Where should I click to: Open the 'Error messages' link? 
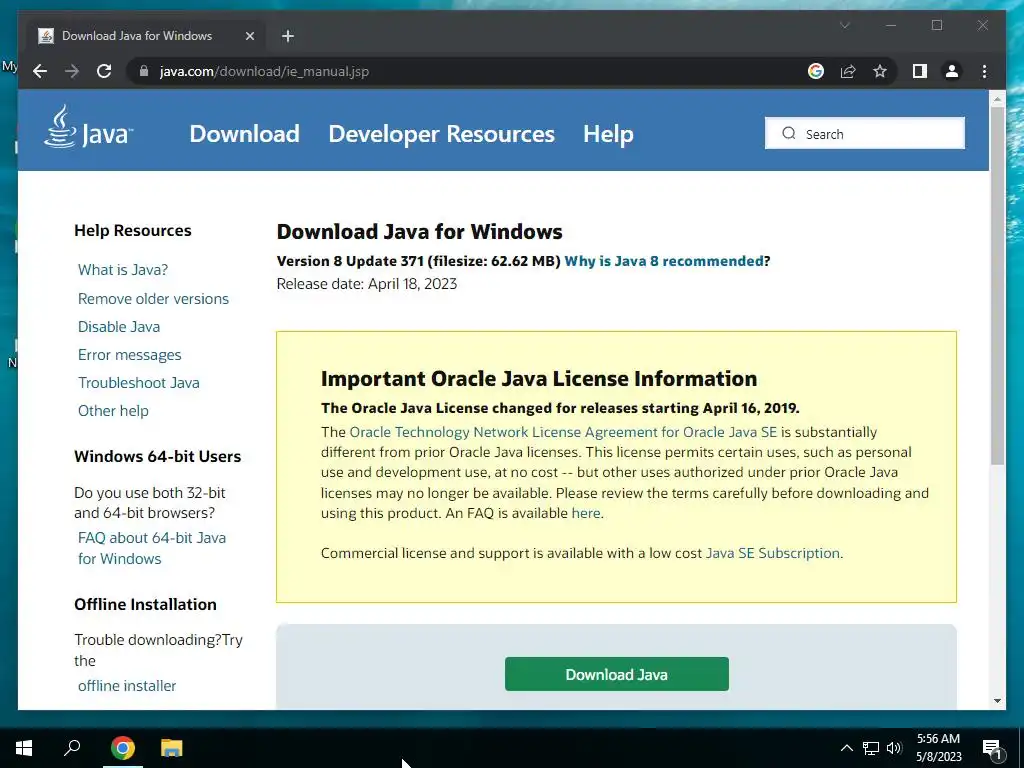[129, 355]
